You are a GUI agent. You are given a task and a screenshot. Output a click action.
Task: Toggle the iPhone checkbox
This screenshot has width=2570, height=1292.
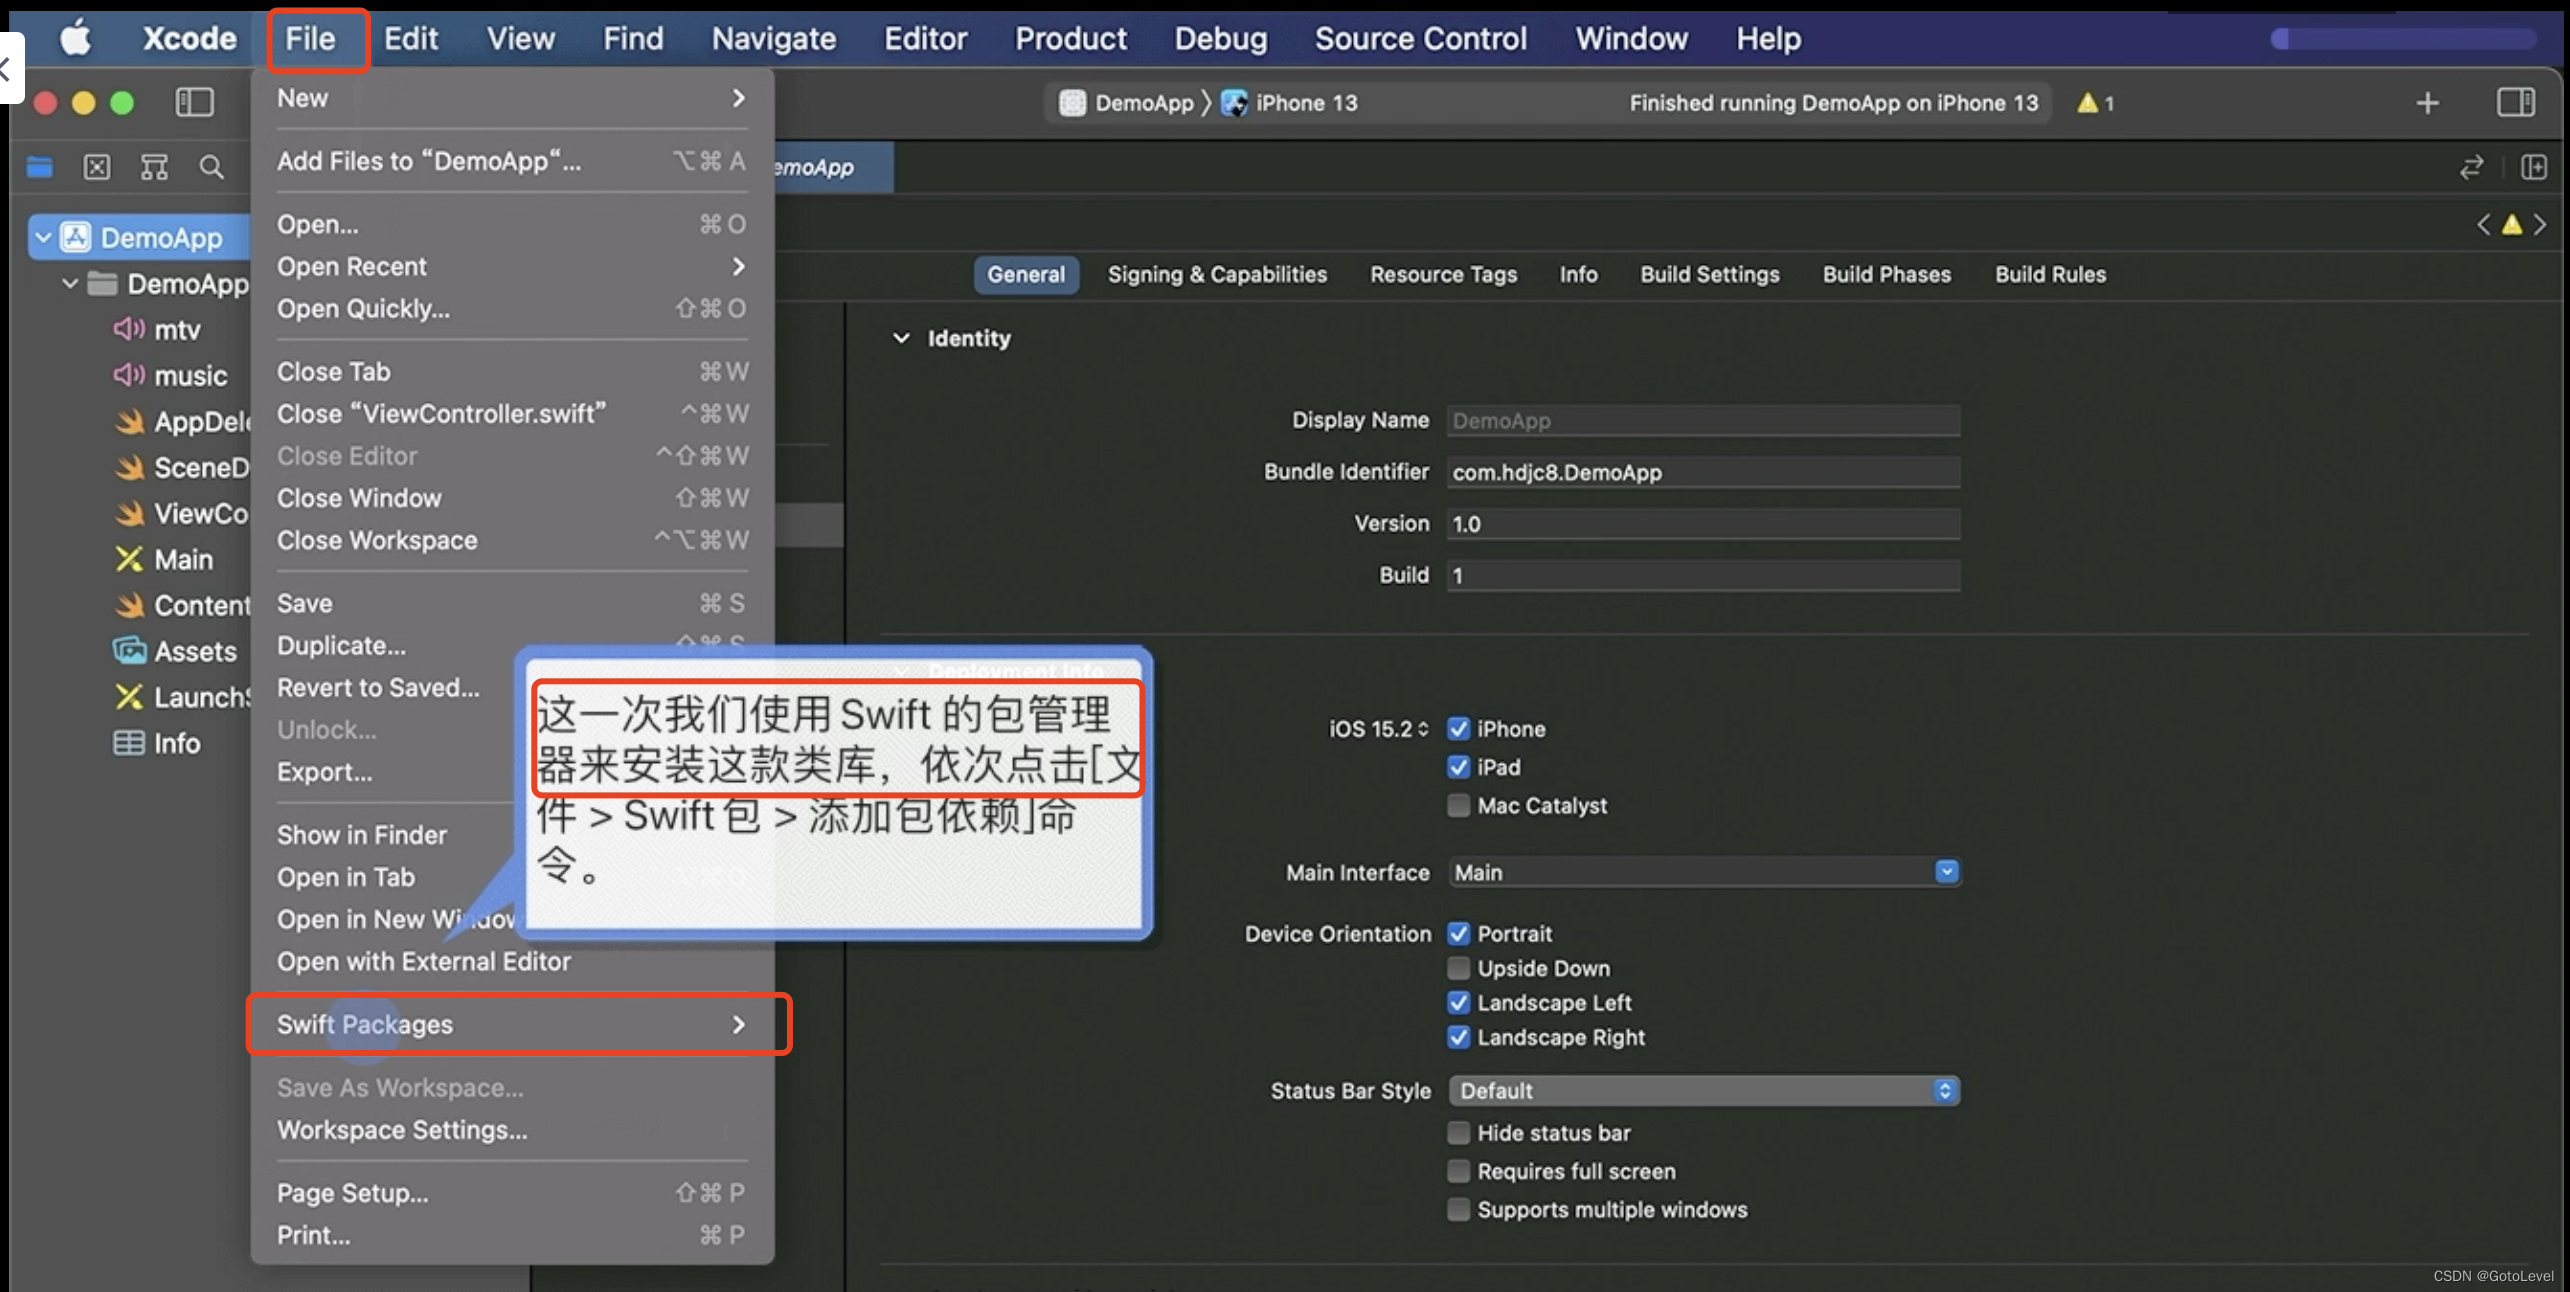[x=1458, y=729]
